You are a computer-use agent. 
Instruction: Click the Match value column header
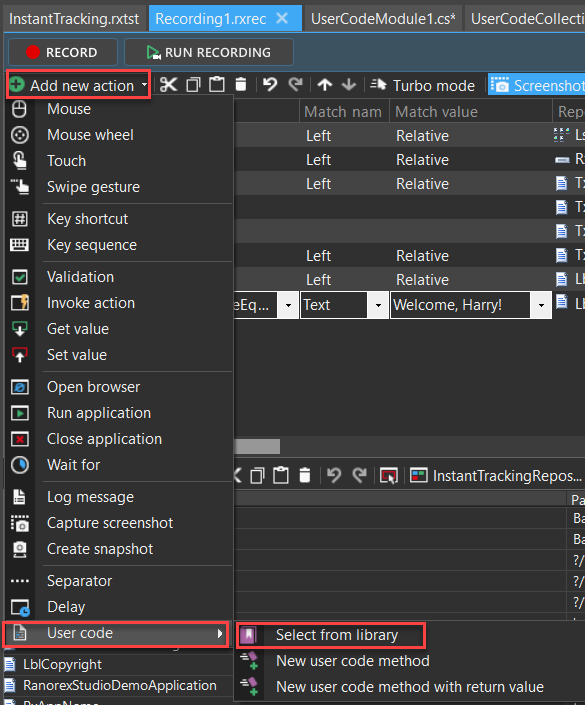click(471, 112)
